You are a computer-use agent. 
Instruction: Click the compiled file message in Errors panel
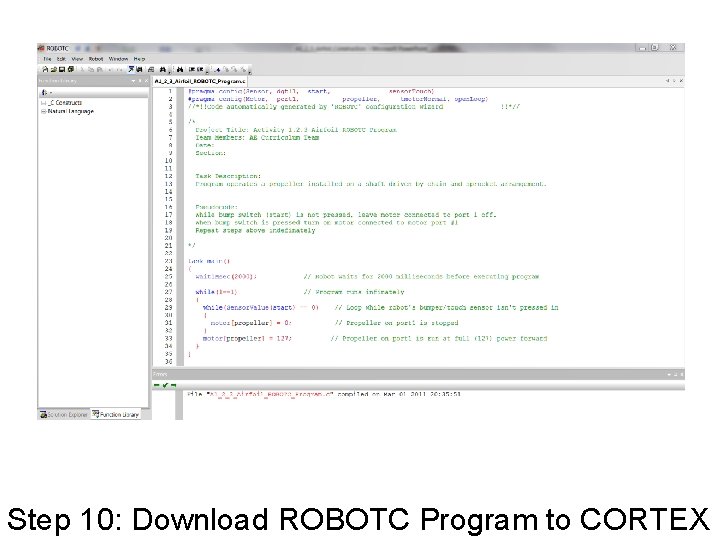[324, 394]
